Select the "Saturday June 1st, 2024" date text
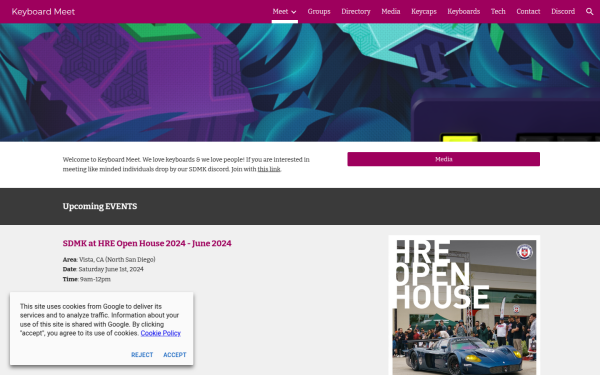Viewport: 600px width, 375px height. 111,269
